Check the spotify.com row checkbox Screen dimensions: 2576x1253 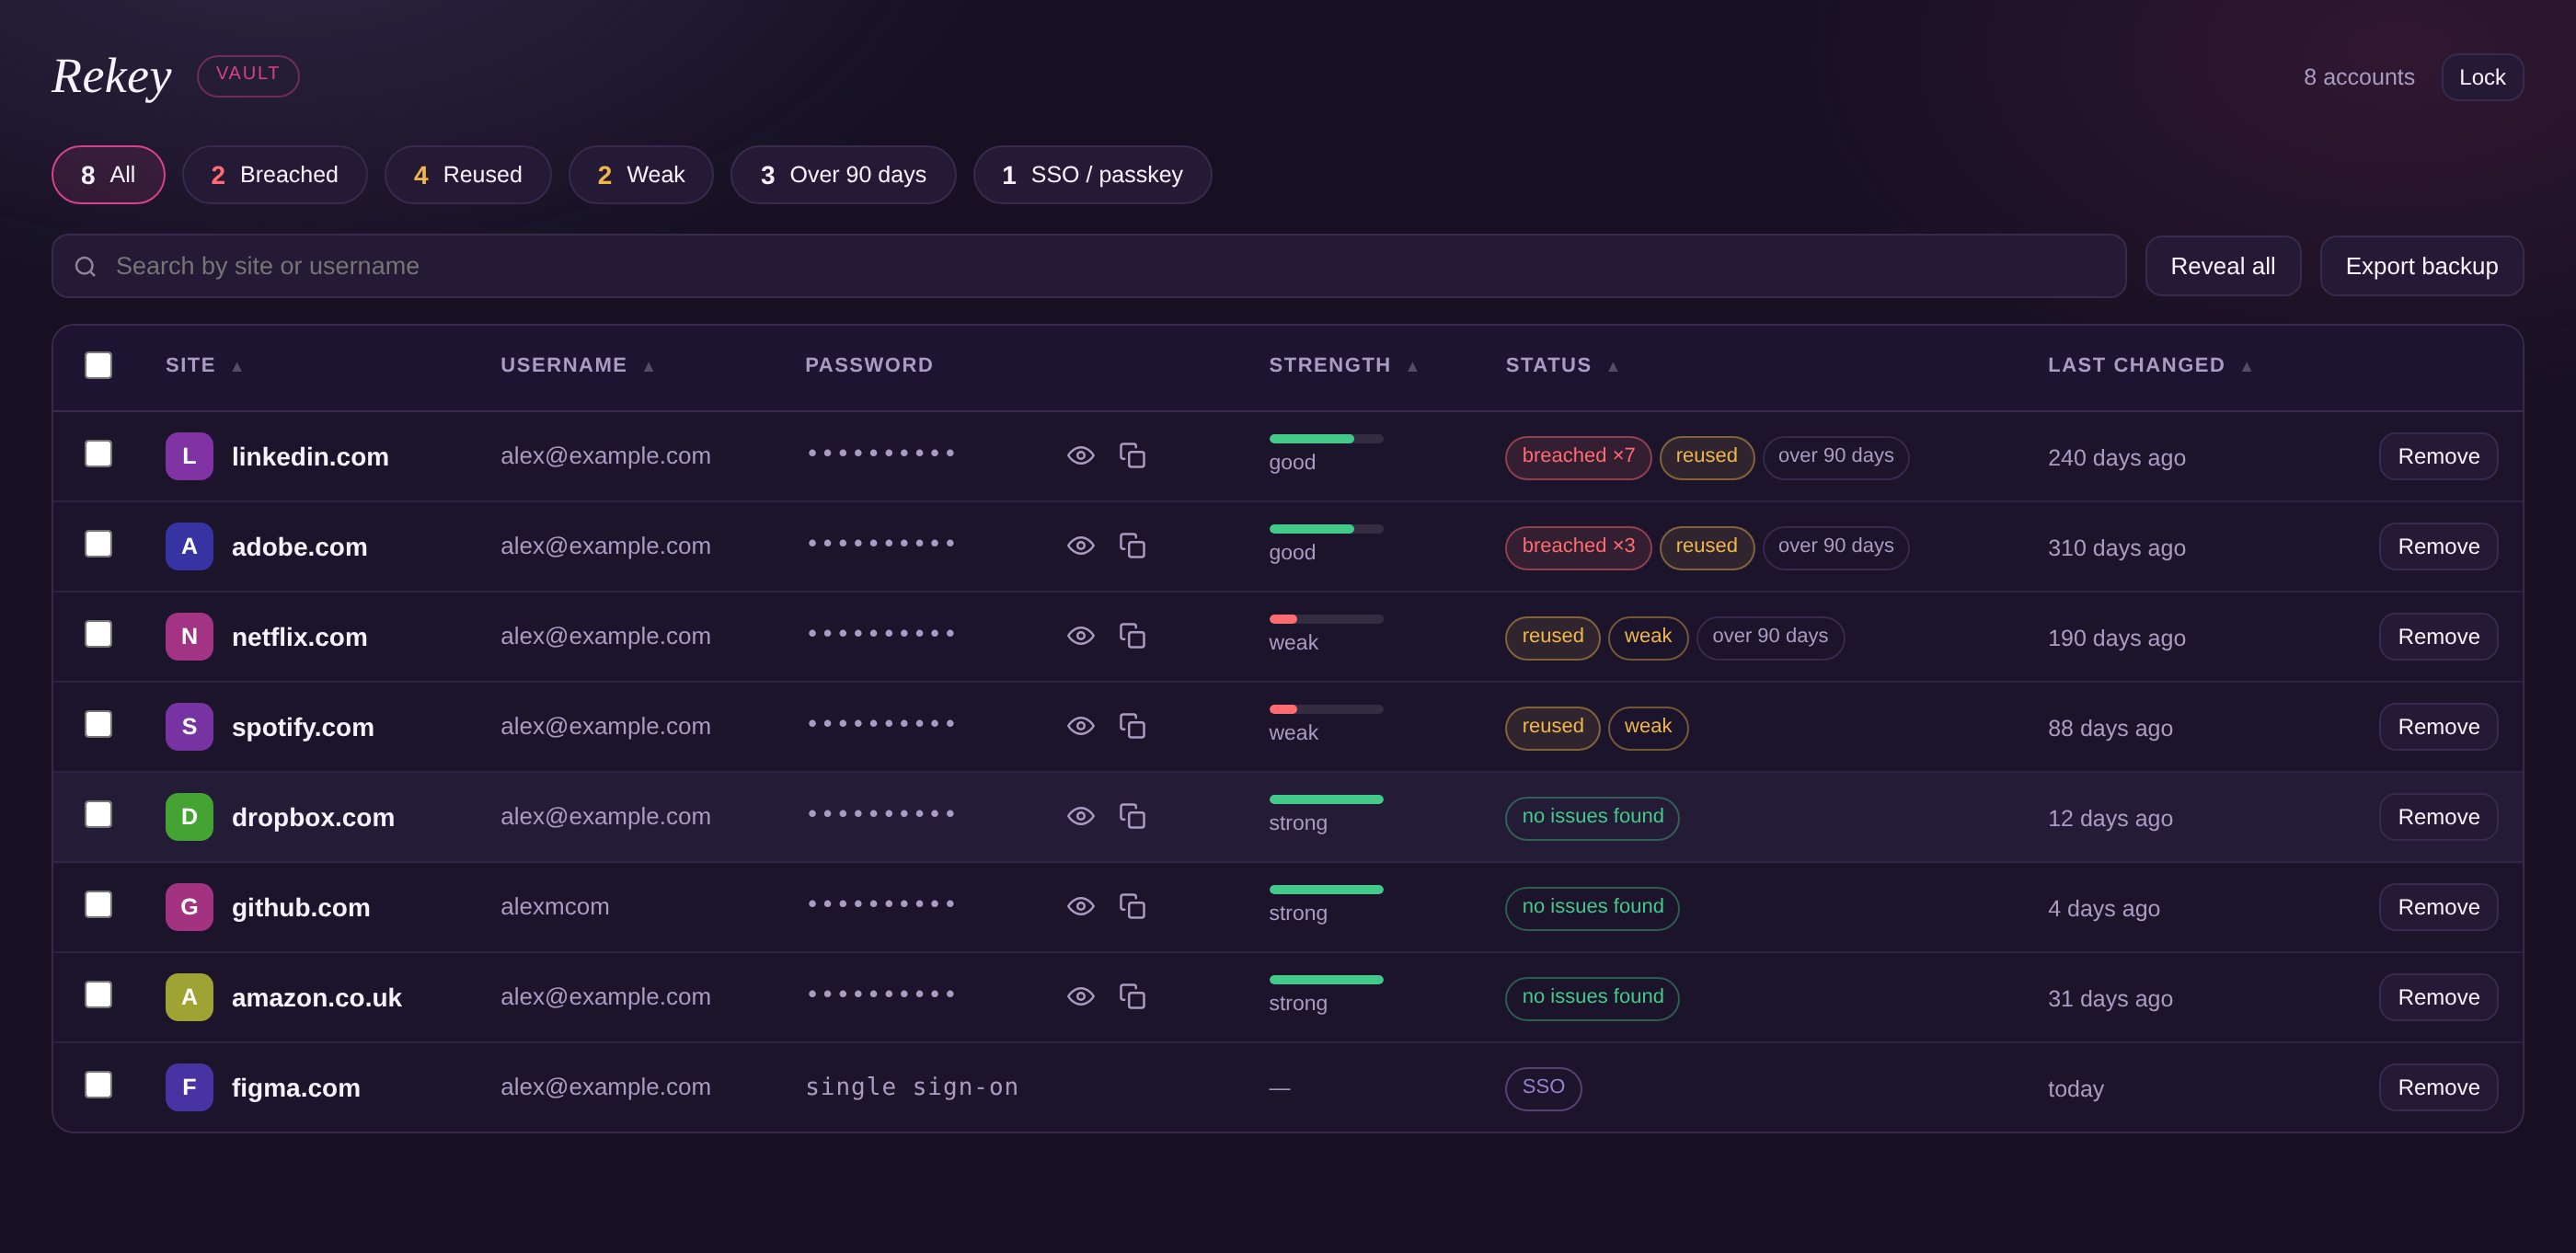pos(98,723)
